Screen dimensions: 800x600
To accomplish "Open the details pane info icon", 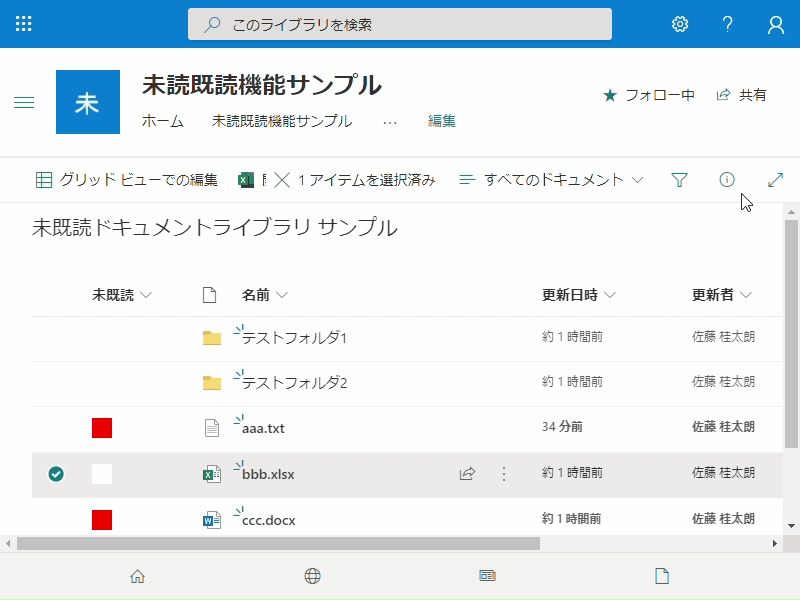I will coord(727,180).
